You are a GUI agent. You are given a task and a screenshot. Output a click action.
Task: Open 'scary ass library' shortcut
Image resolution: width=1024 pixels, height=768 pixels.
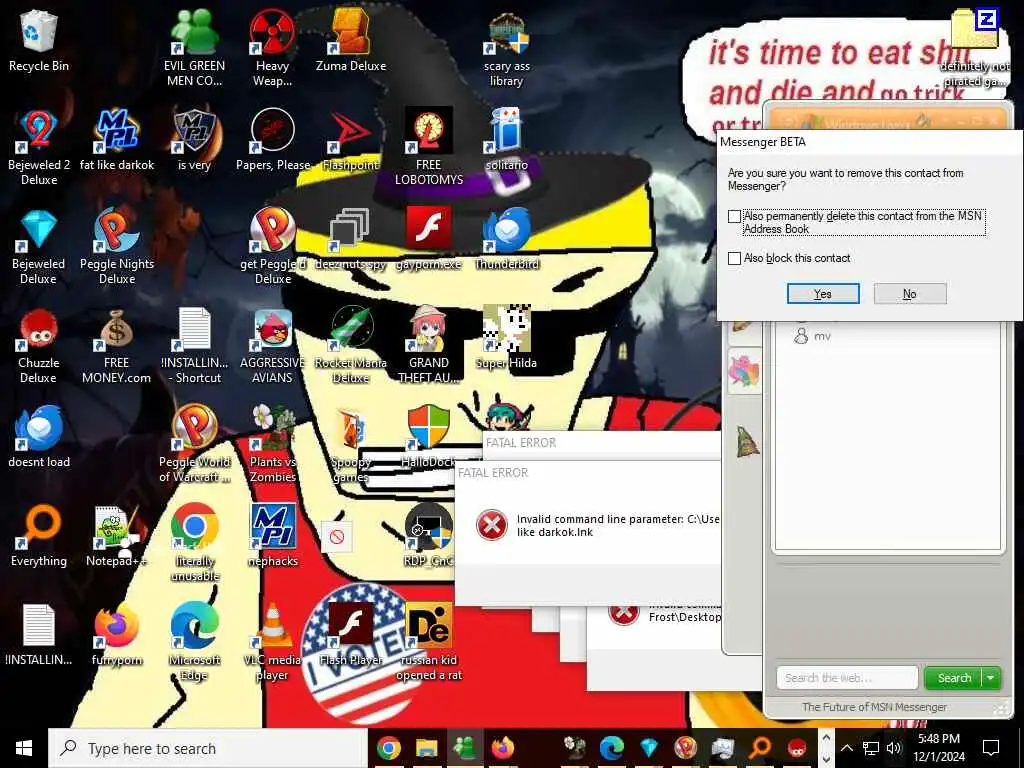point(507,50)
